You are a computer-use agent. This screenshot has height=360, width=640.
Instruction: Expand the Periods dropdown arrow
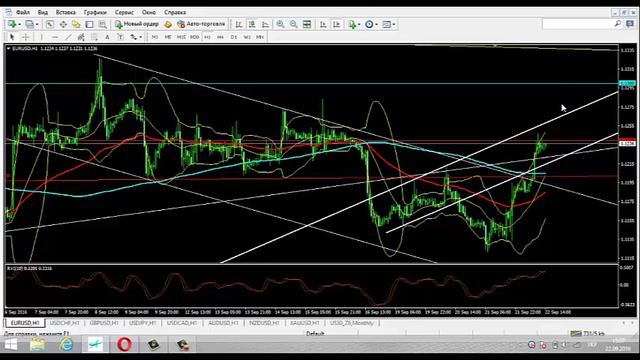coord(376,24)
